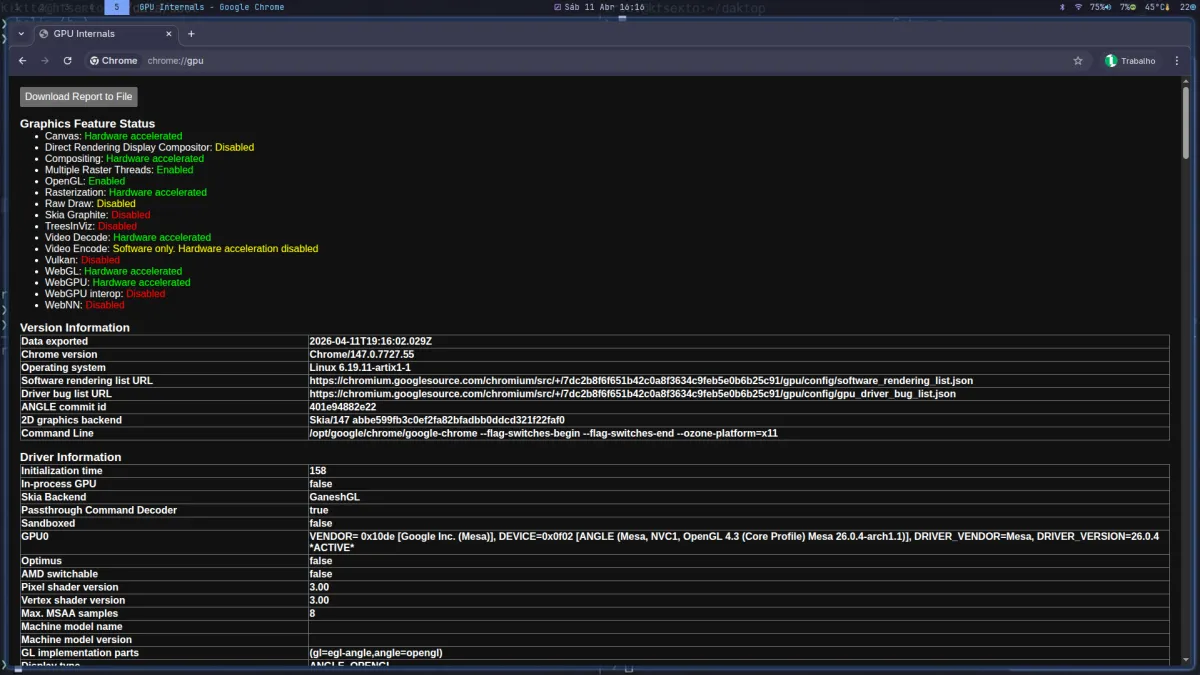Click the Wi-Fi icon in the status bar
The height and width of the screenshot is (675, 1200).
pos(1078,7)
